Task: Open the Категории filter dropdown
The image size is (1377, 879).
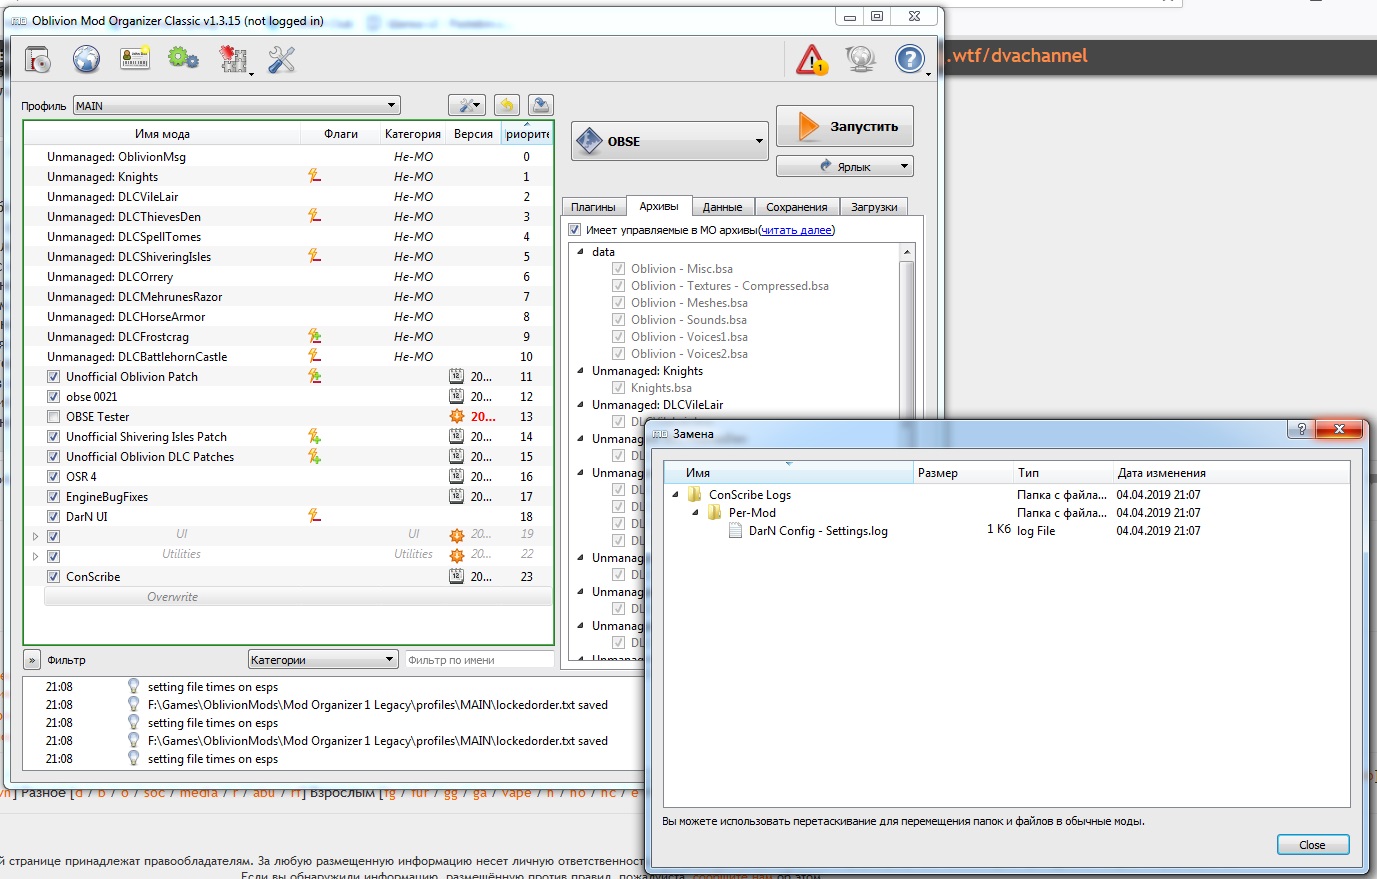Action: (x=324, y=659)
